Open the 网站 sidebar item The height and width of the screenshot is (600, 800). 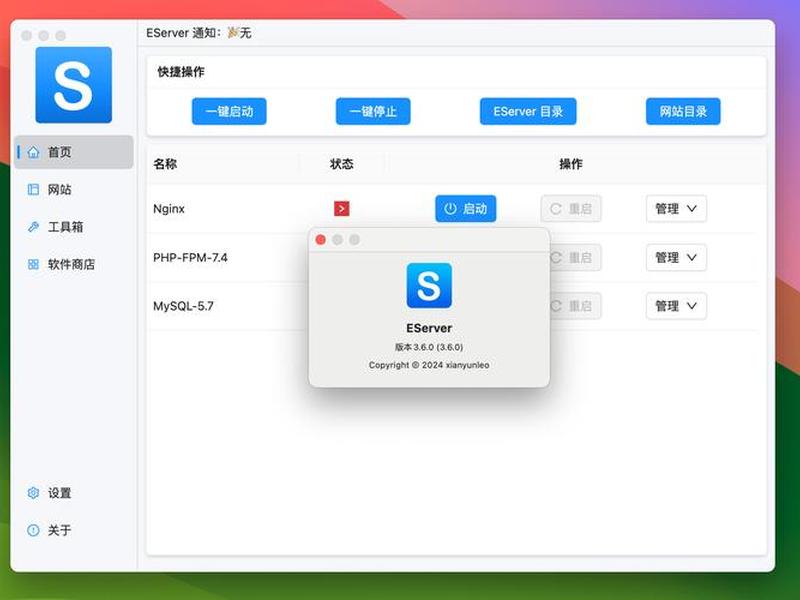pyautogui.click(x=74, y=189)
